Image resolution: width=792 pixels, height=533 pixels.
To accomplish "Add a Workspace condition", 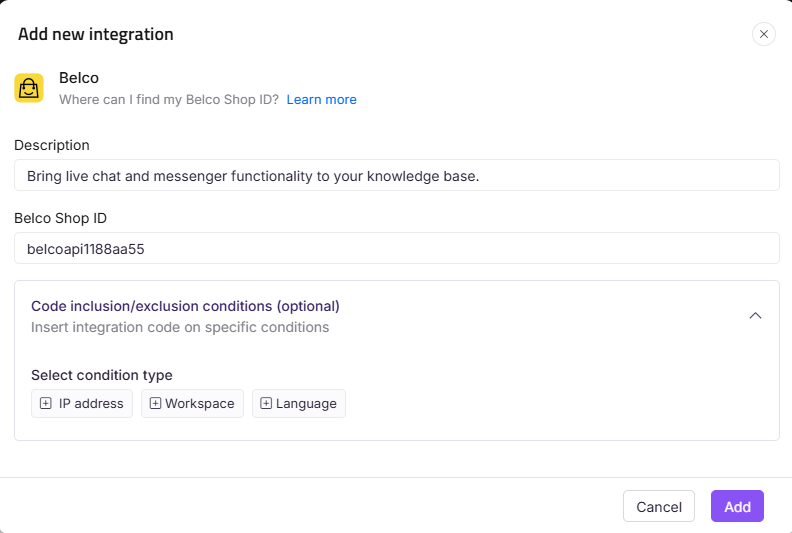I will click(x=192, y=404).
